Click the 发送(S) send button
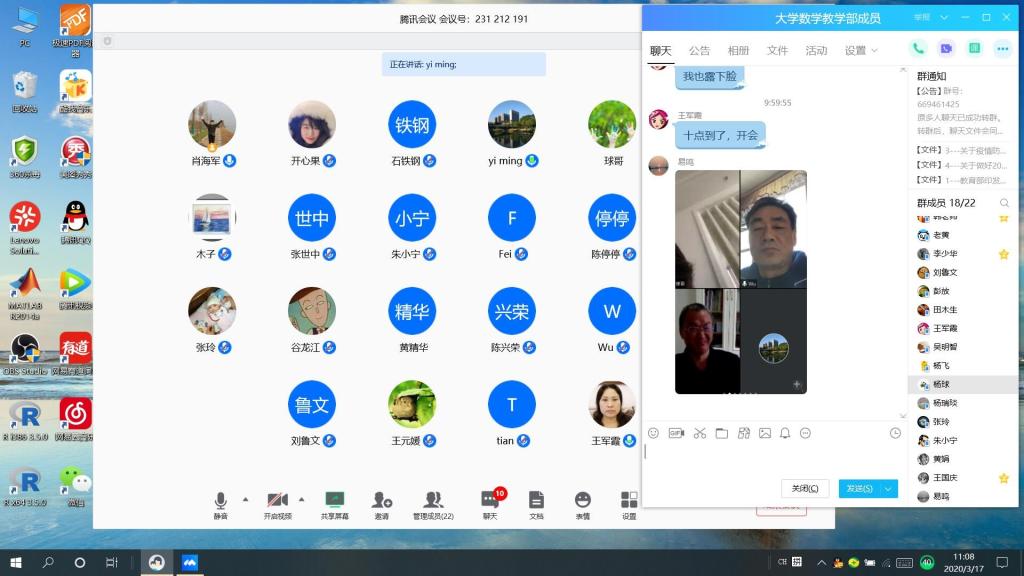This screenshot has height=576, width=1024. point(859,488)
